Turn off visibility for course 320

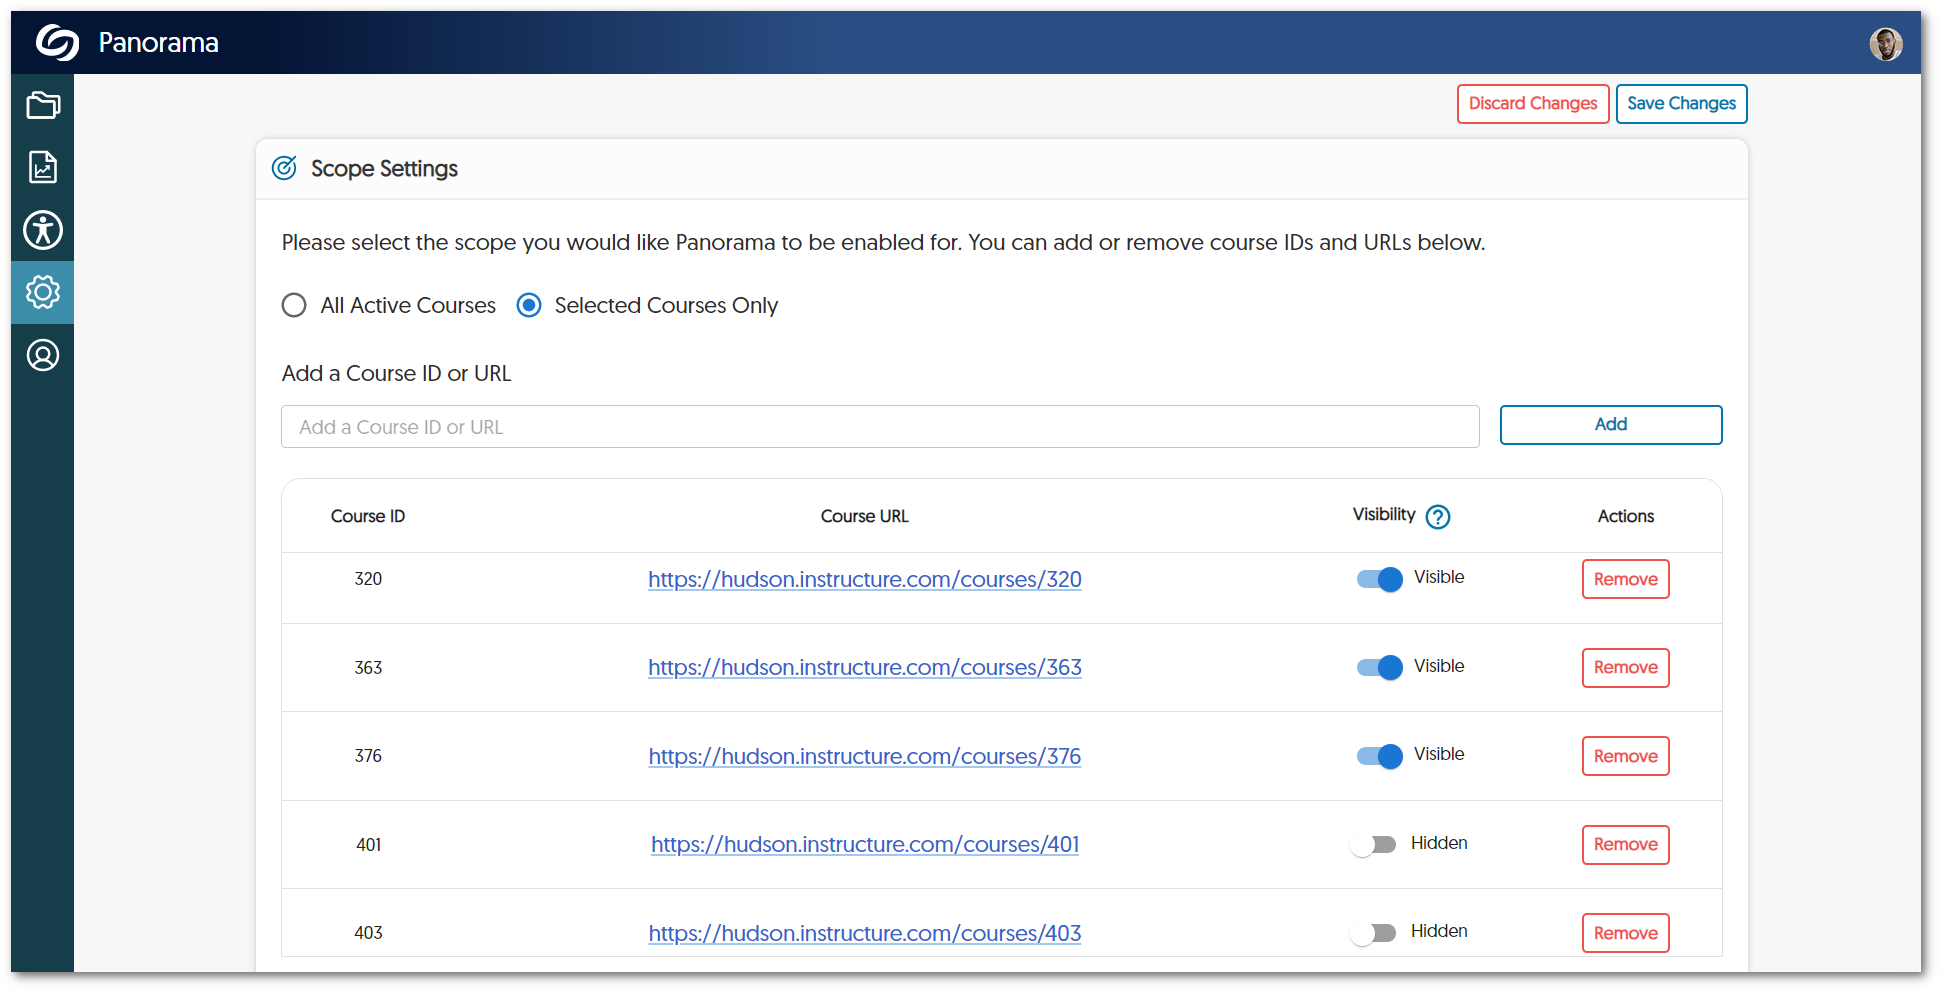click(x=1379, y=579)
